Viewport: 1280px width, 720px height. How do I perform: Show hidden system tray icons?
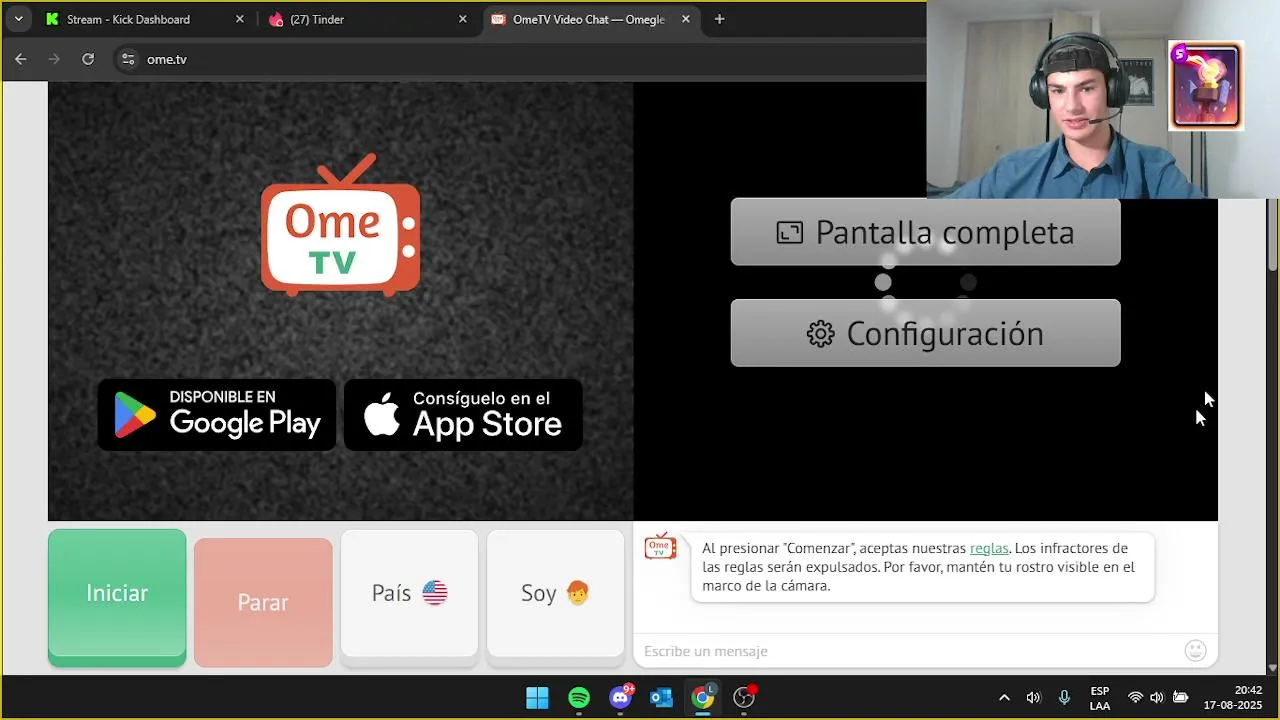click(x=1004, y=698)
